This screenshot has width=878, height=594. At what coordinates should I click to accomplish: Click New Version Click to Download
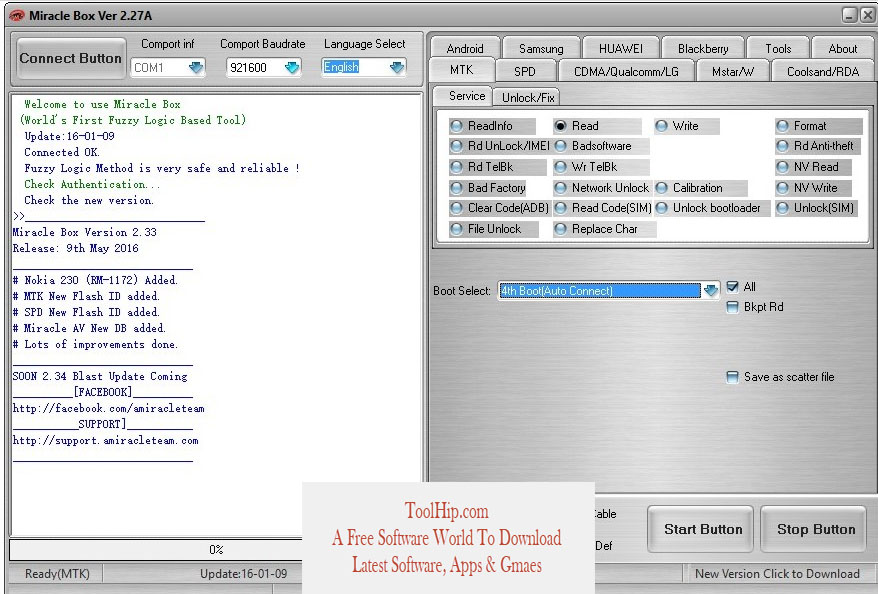777,574
